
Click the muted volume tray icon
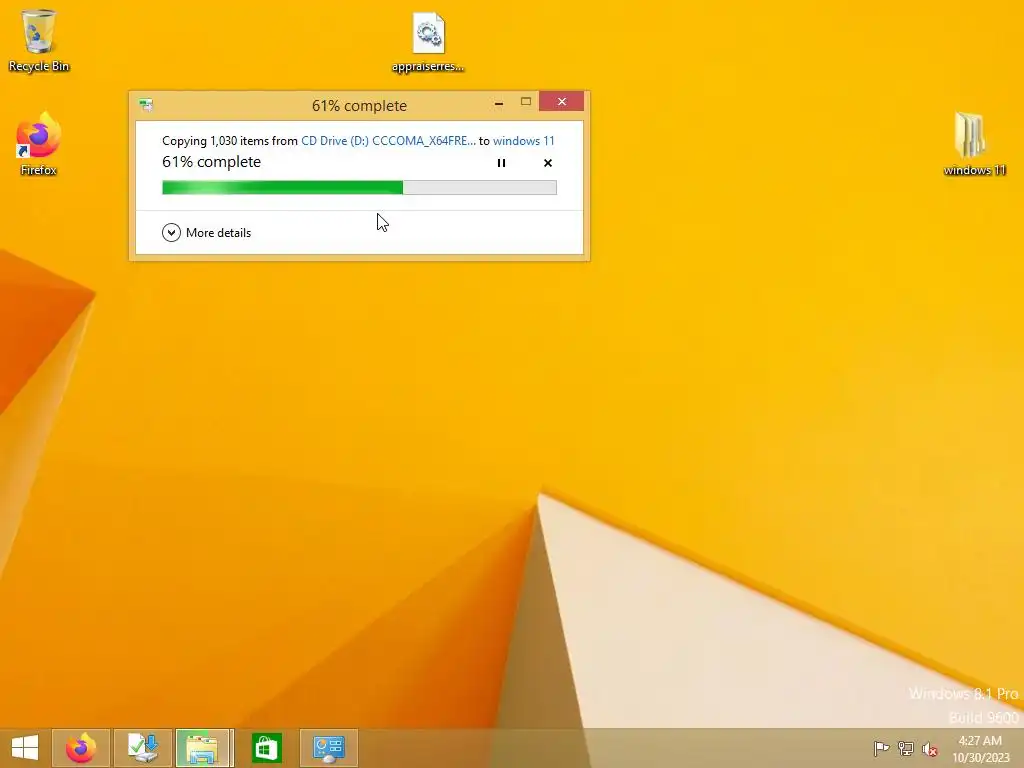tap(930, 749)
